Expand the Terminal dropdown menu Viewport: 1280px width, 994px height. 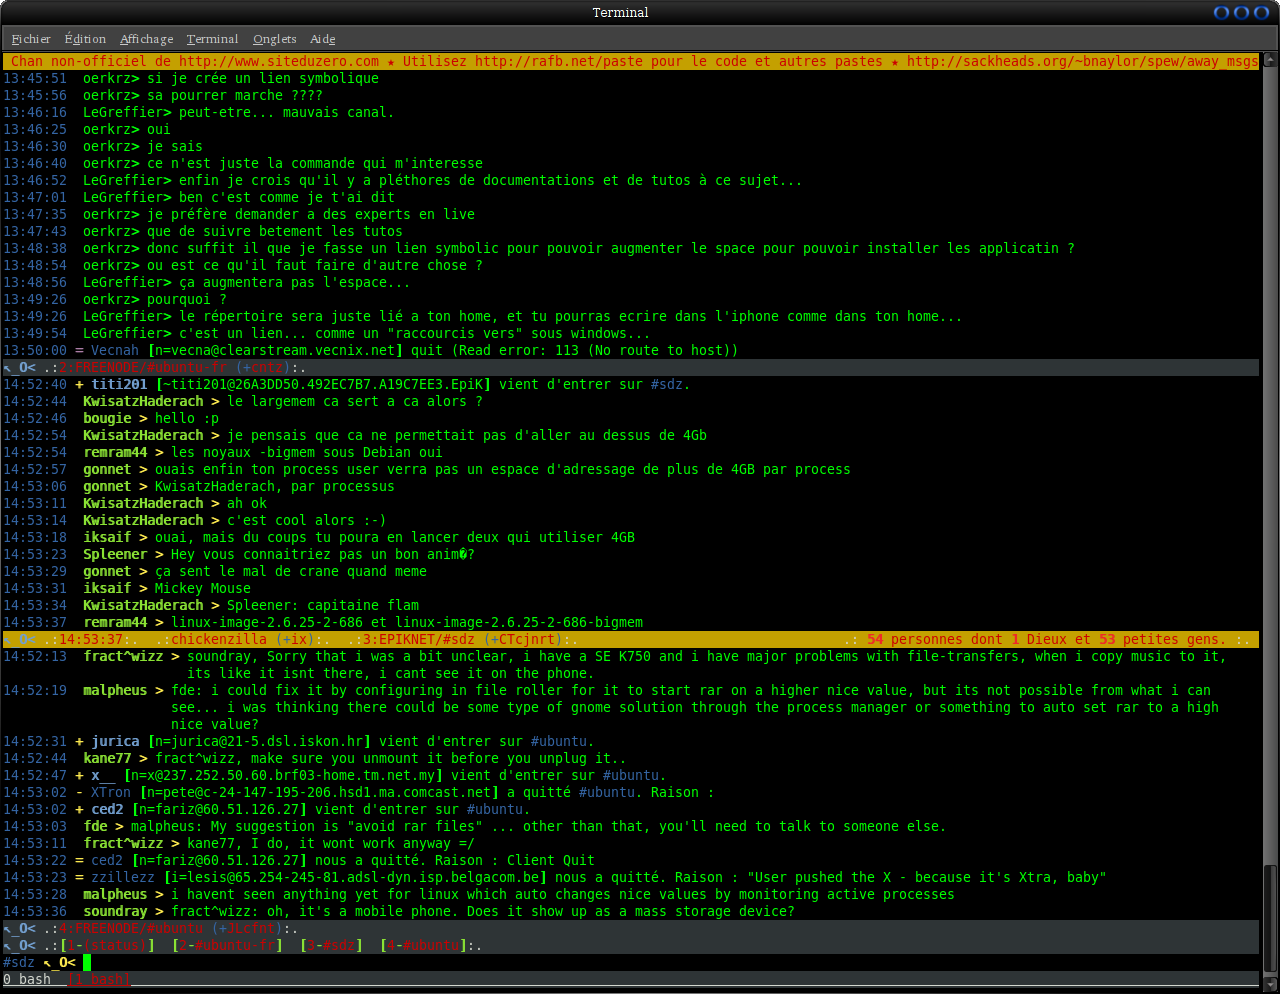[212, 39]
